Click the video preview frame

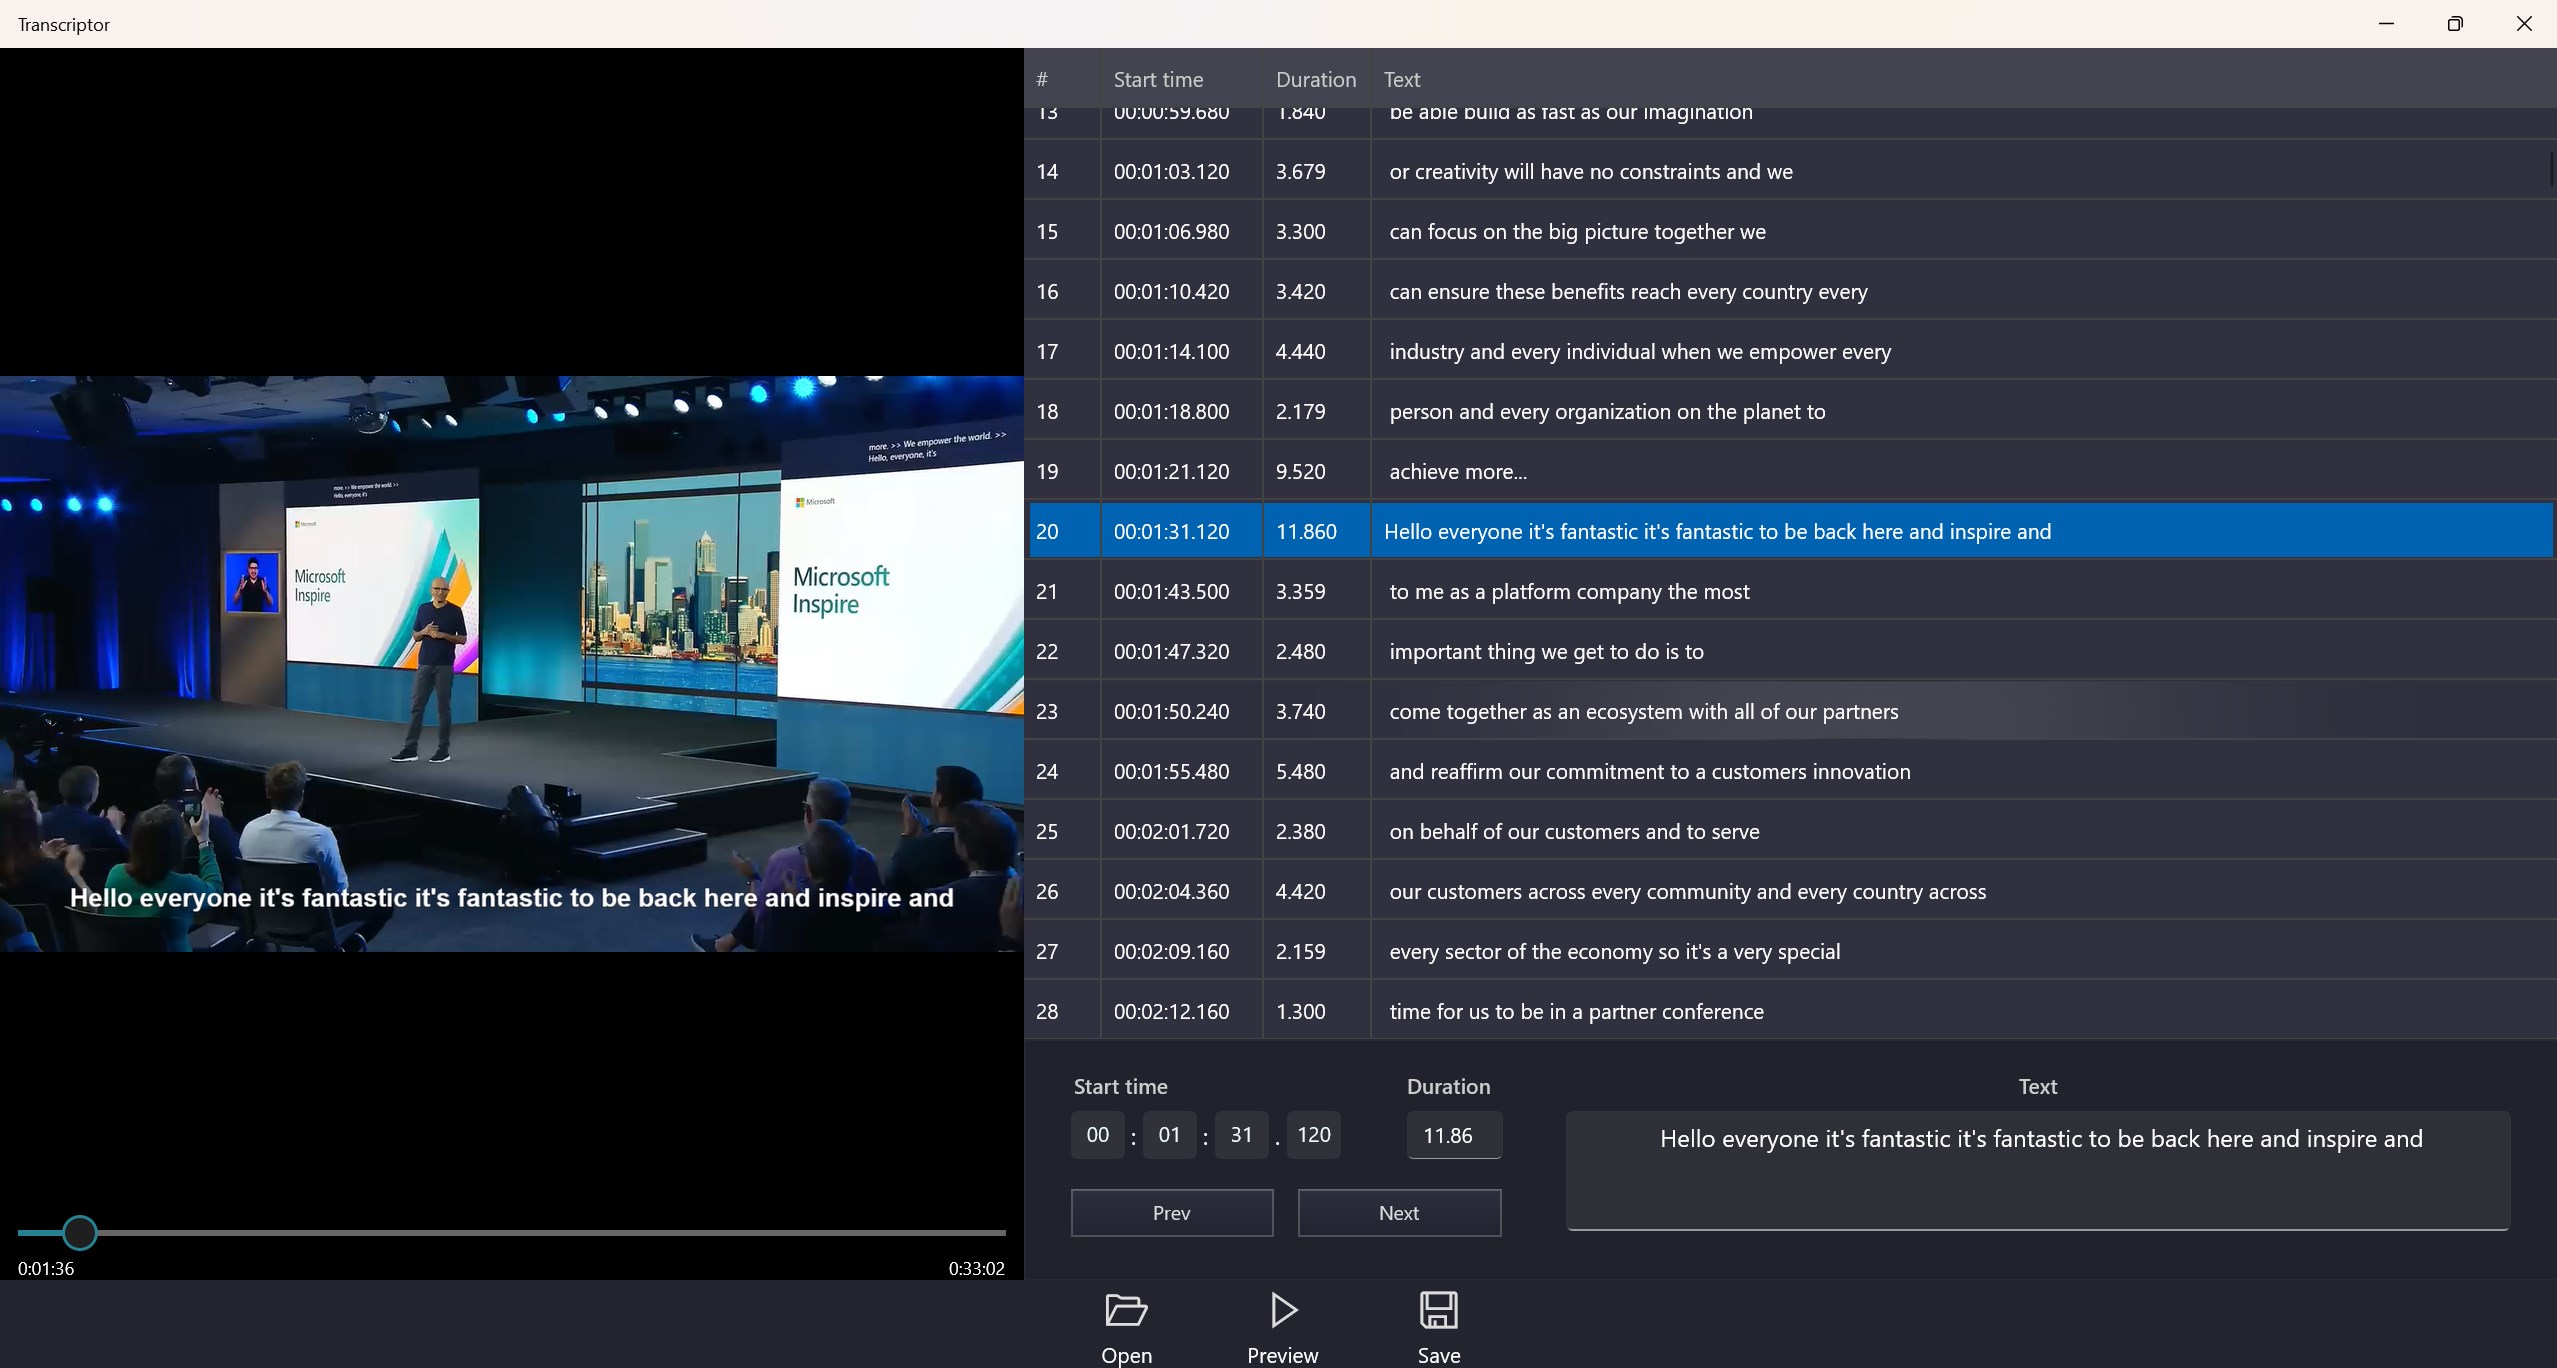click(511, 663)
